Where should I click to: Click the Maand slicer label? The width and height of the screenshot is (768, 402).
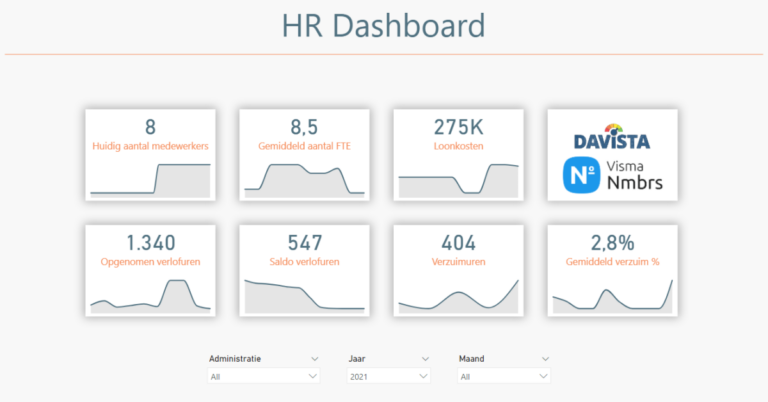point(471,359)
